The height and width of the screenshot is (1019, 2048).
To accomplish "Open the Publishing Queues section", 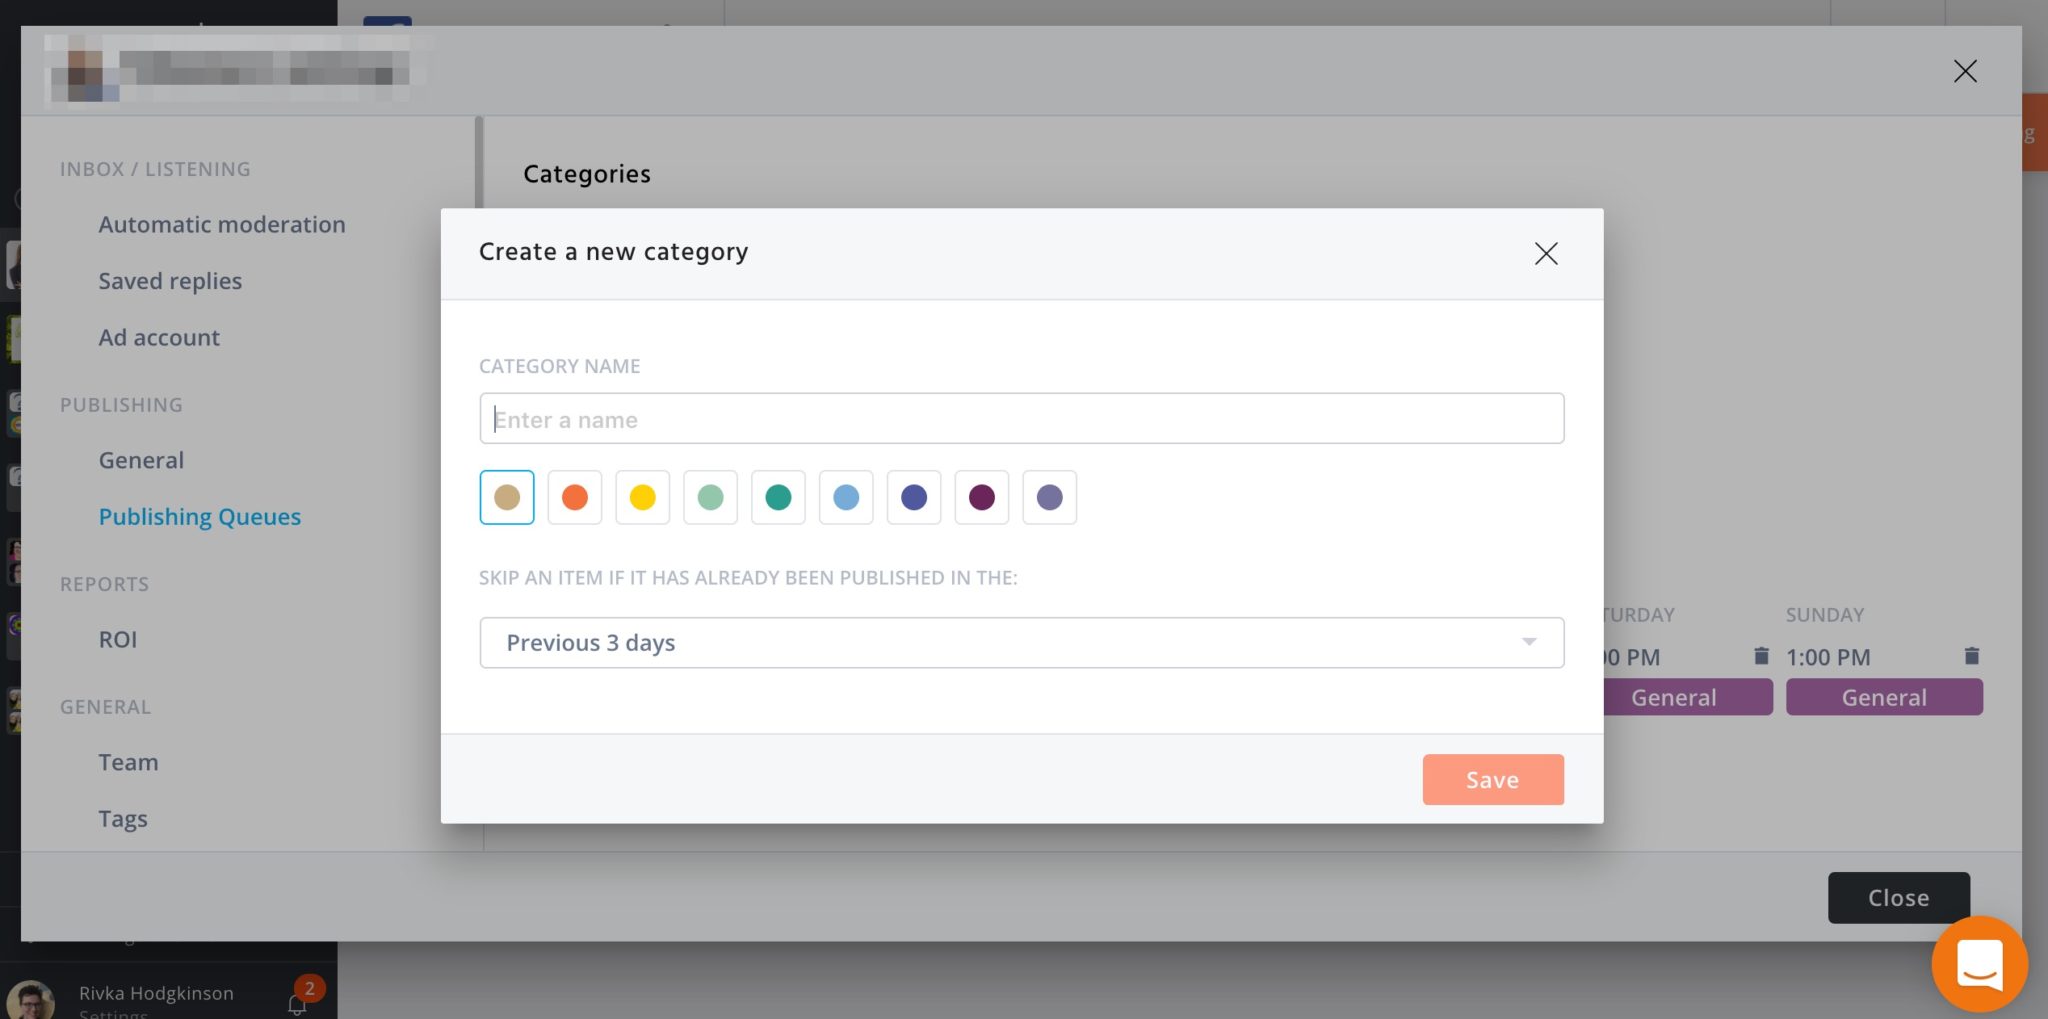I will (200, 517).
